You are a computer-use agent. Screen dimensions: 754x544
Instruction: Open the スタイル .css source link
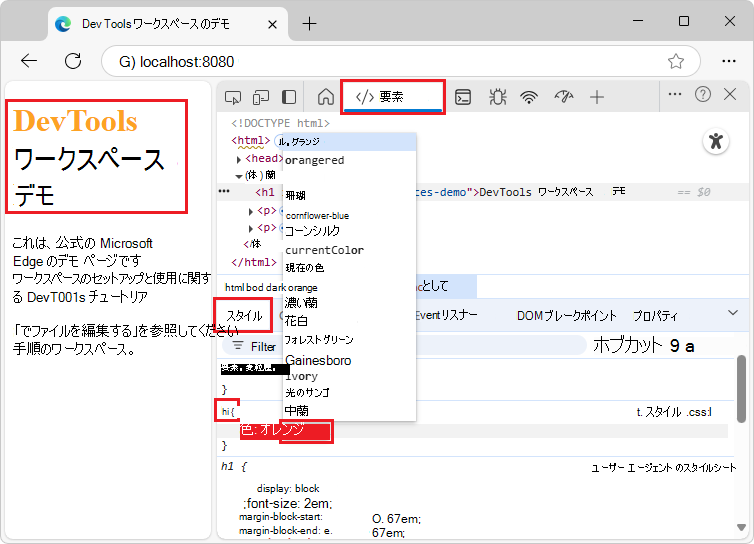coord(673,412)
